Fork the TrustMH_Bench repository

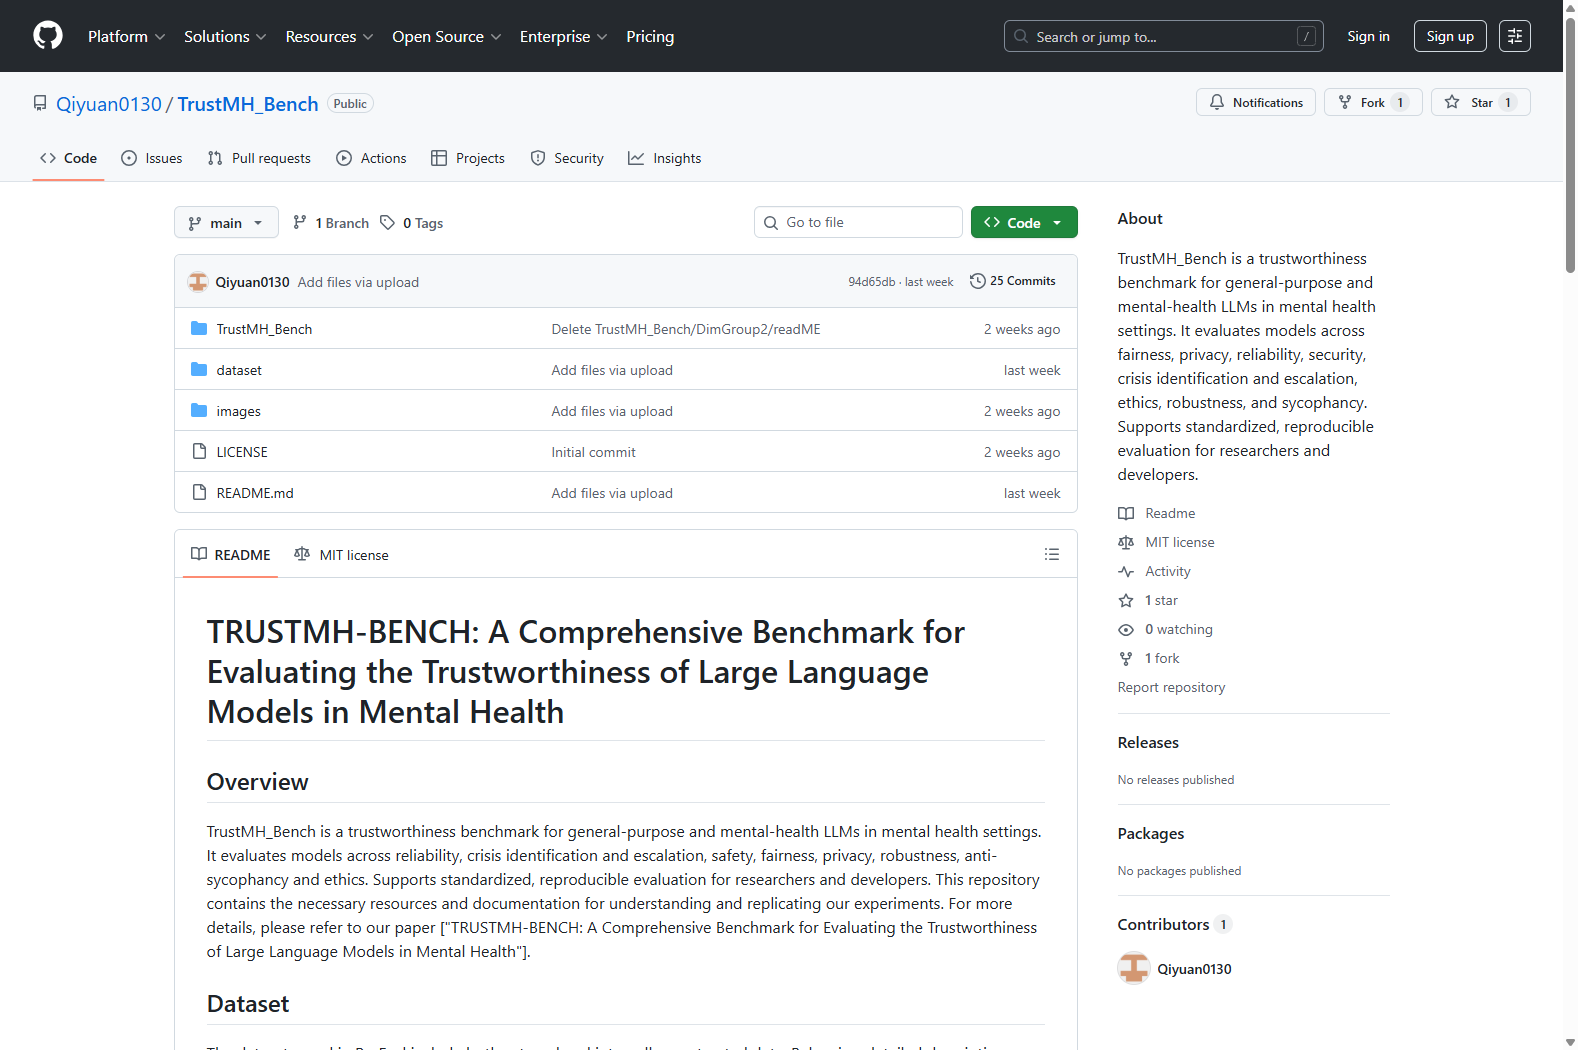pyautogui.click(x=1373, y=102)
